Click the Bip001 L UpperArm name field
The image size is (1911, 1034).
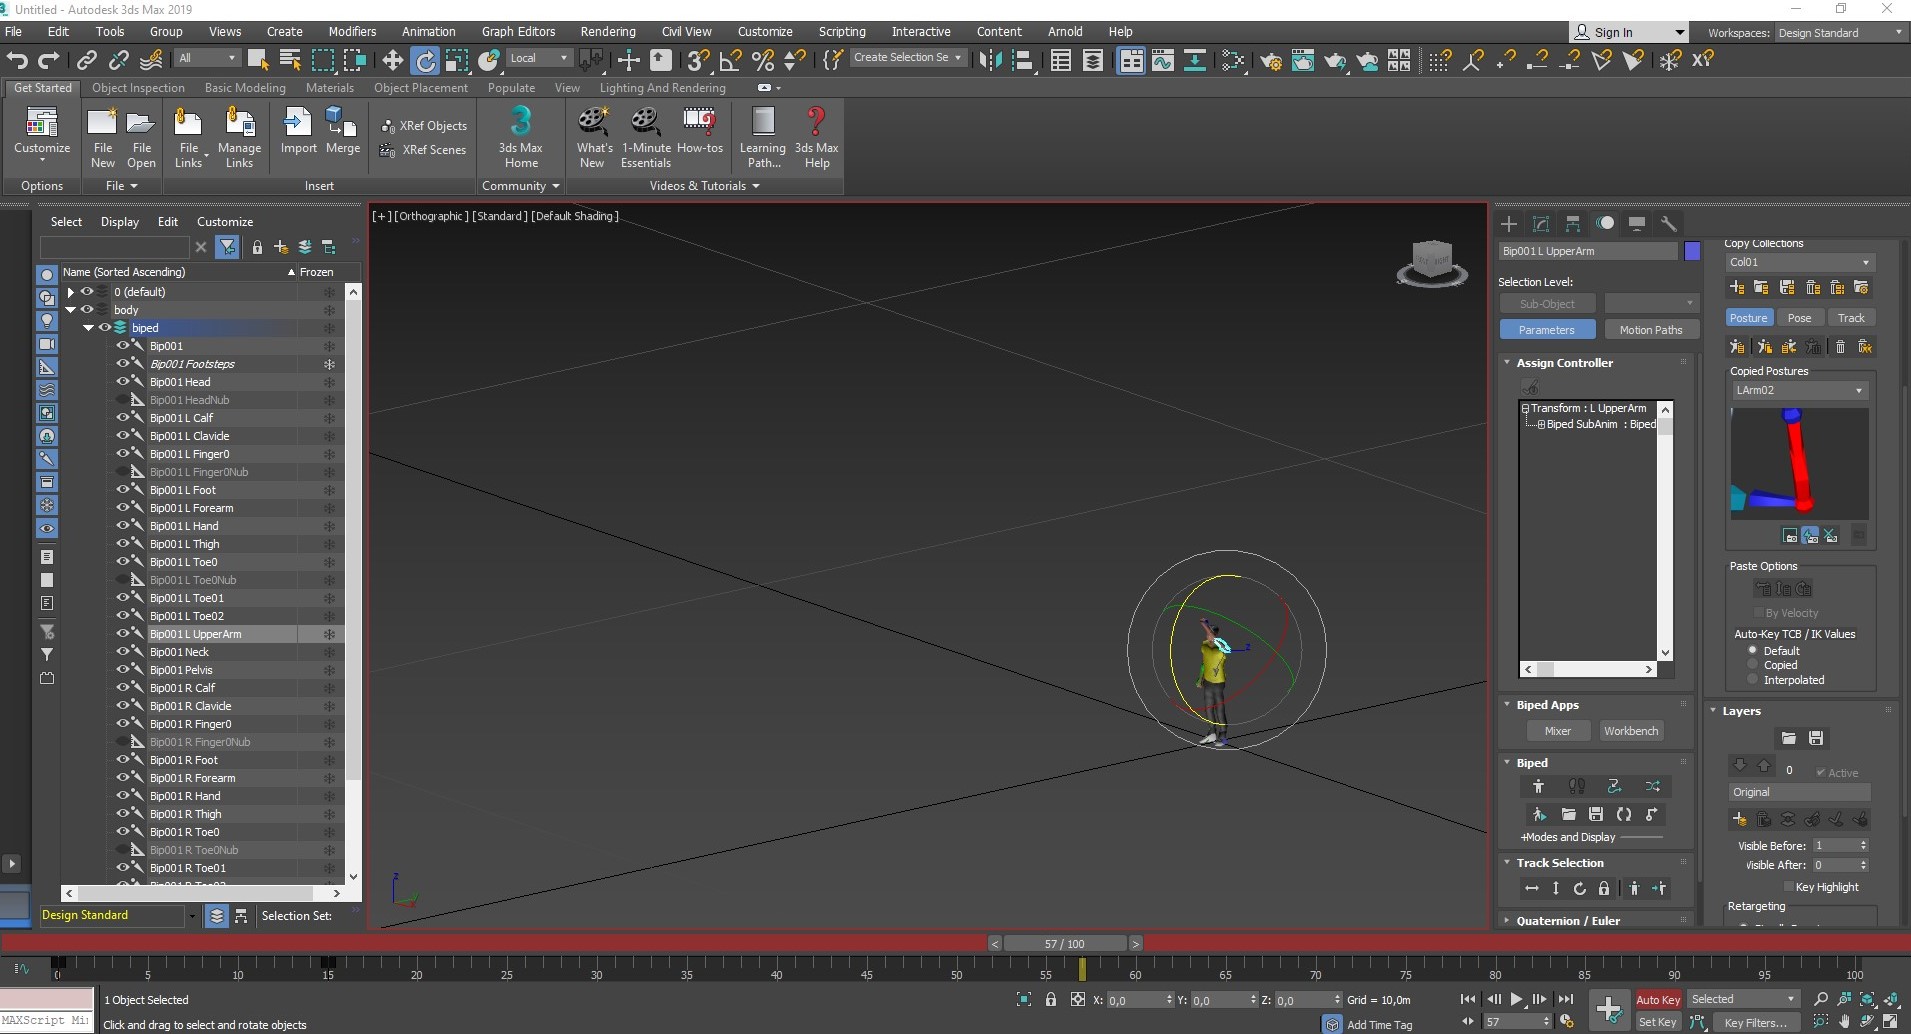pos(1587,251)
